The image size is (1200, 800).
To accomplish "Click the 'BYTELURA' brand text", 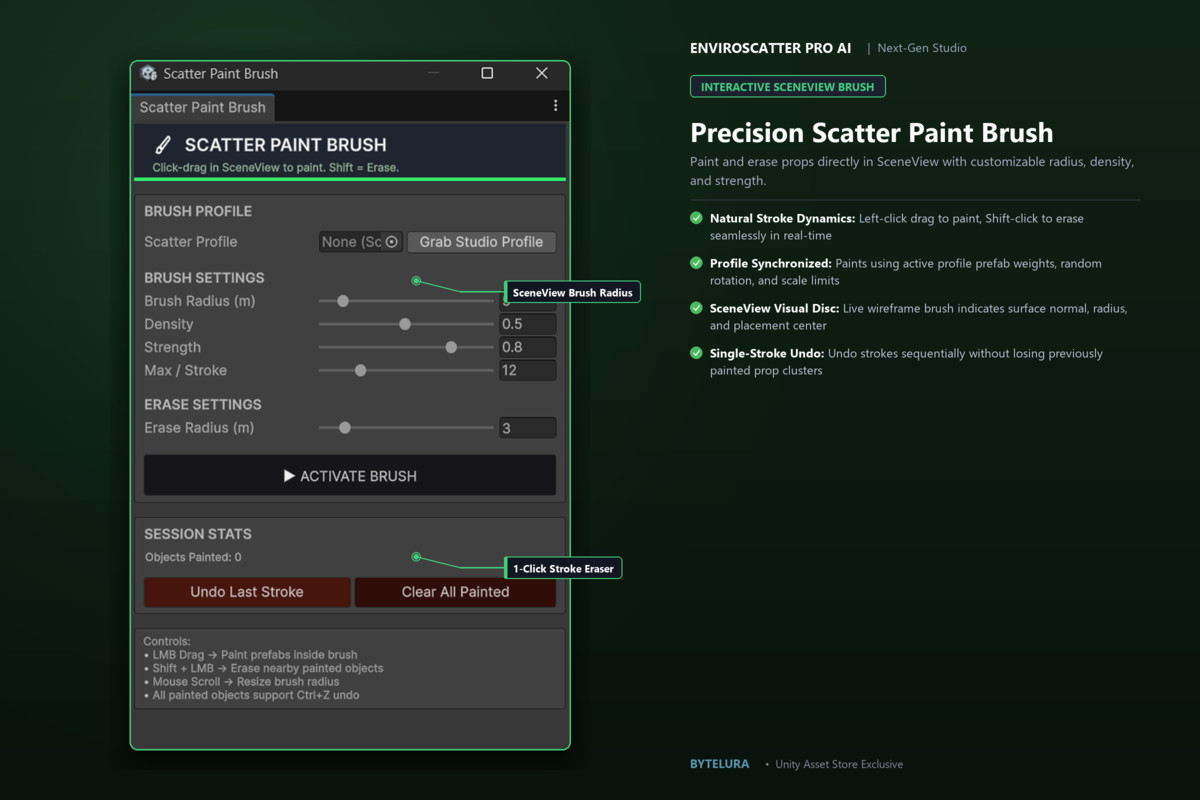I will click(x=719, y=764).
